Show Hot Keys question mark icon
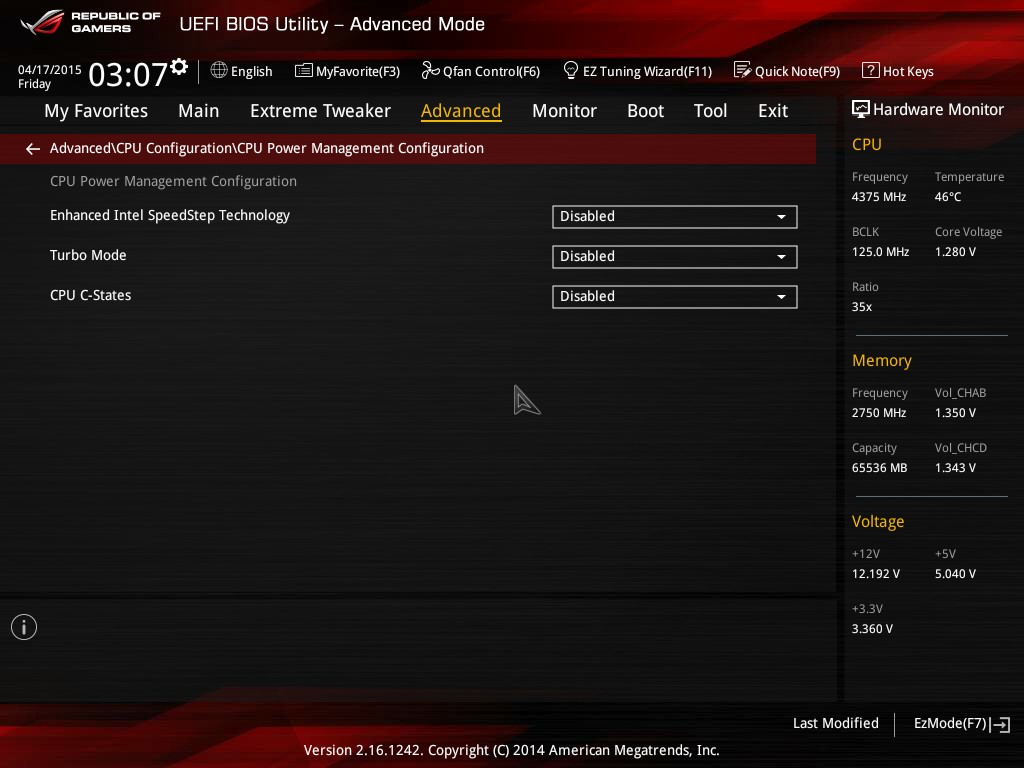1024x768 pixels. [x=870, y=70]
